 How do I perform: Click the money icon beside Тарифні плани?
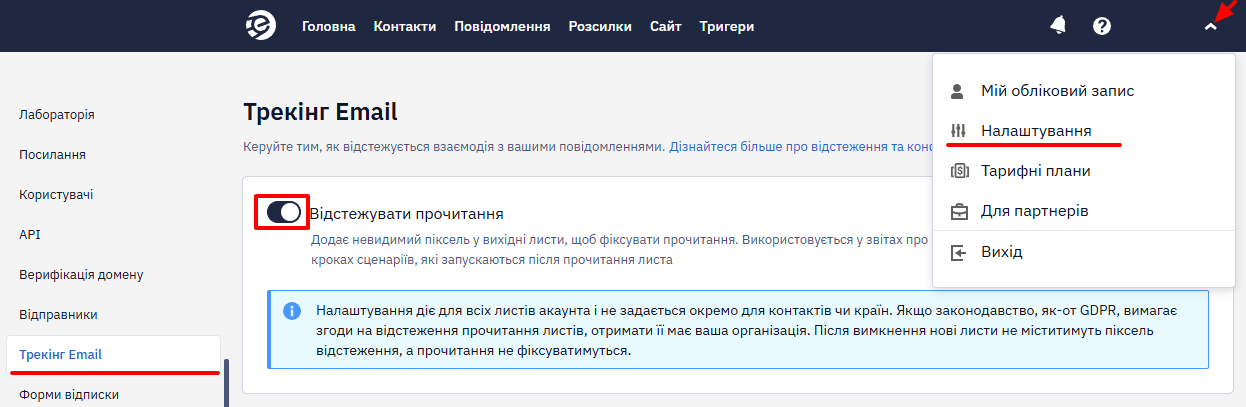[958, 171]
